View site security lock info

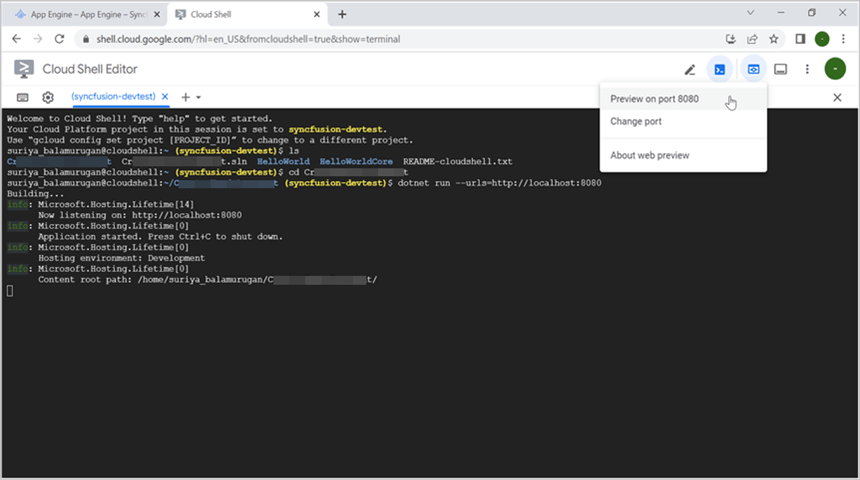(86, 39)
